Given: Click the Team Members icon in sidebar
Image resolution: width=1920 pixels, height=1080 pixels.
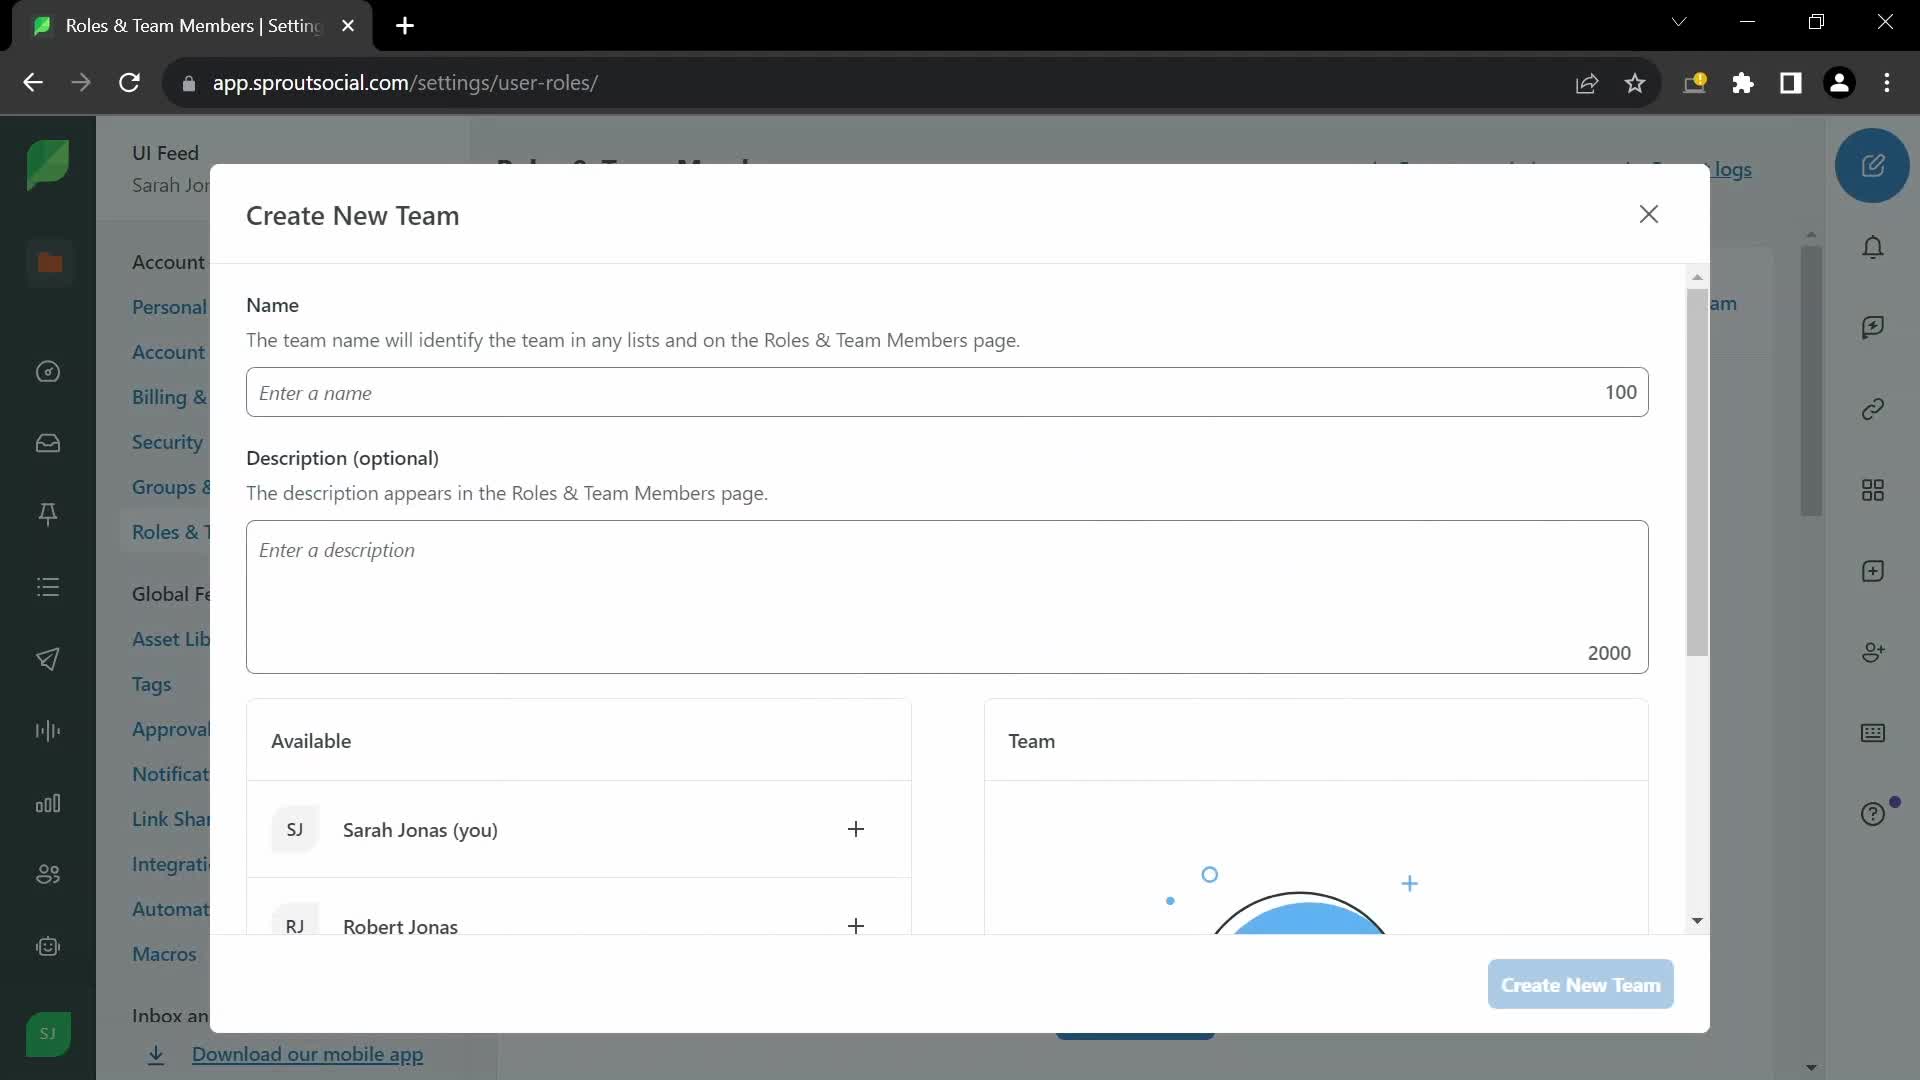Looking at the screenshot, I should 47,874.
